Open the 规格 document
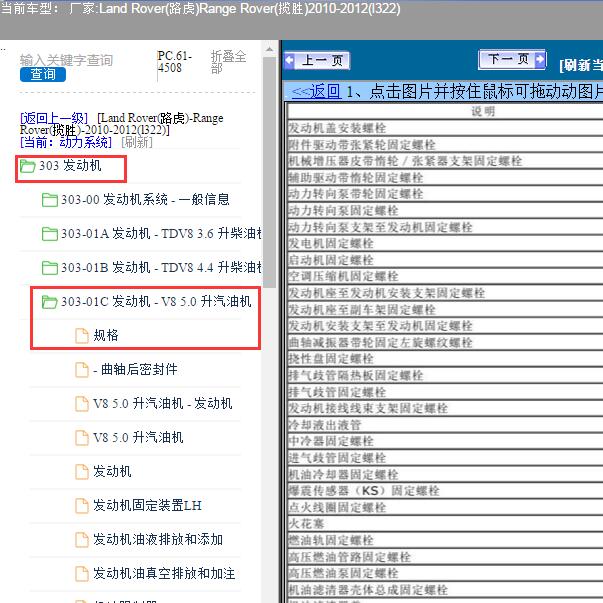This screenshot has height=603, width=603. [106, 335]
